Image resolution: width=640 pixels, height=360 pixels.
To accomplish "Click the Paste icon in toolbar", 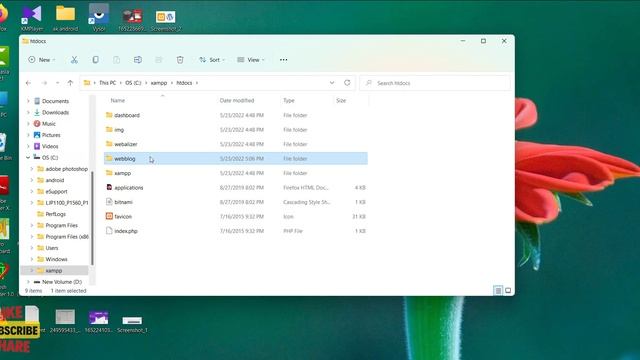I will (x=116, y=60).
